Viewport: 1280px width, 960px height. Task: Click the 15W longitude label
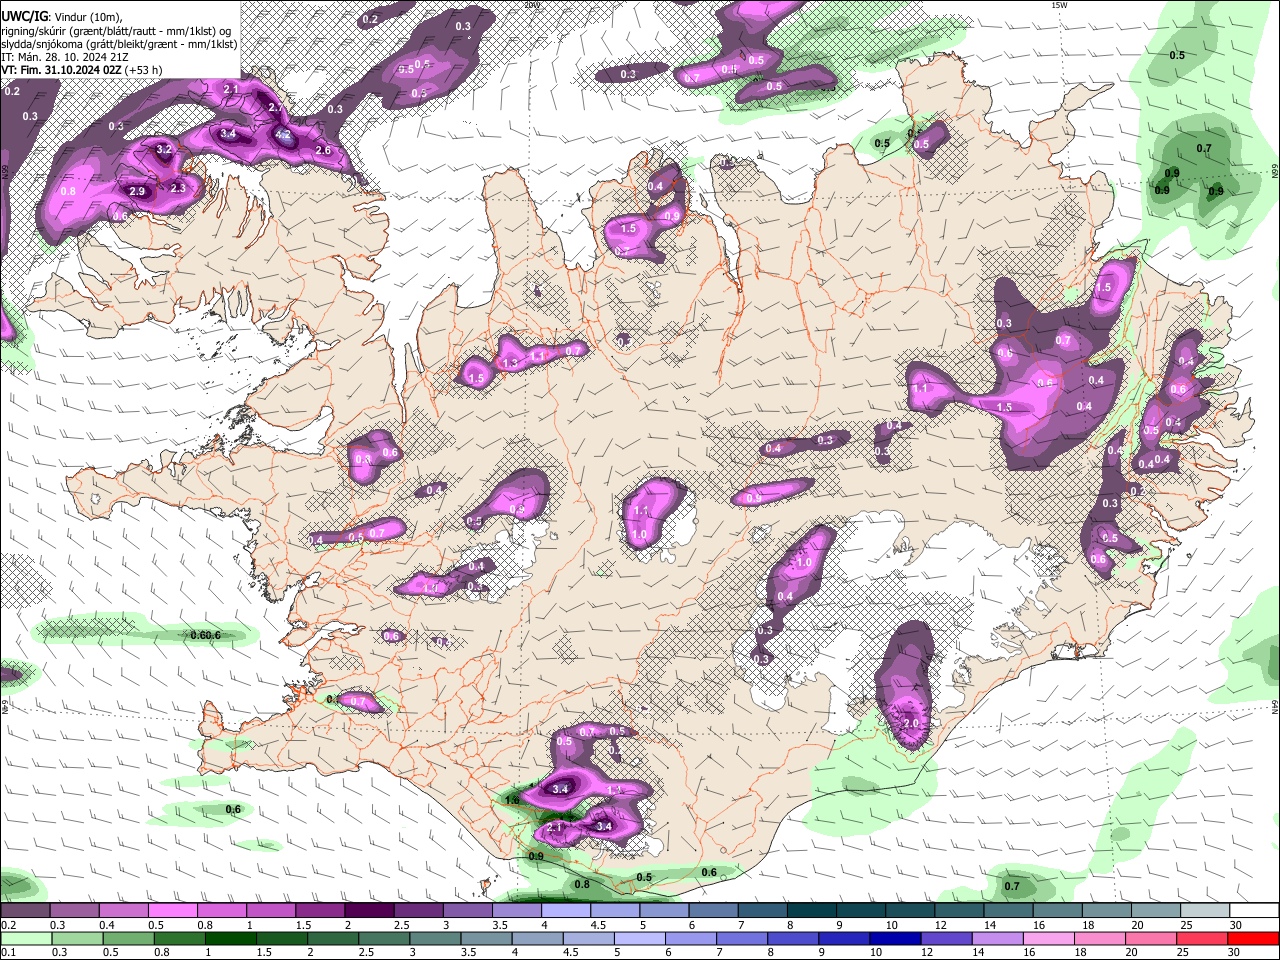click(1059, 5)
